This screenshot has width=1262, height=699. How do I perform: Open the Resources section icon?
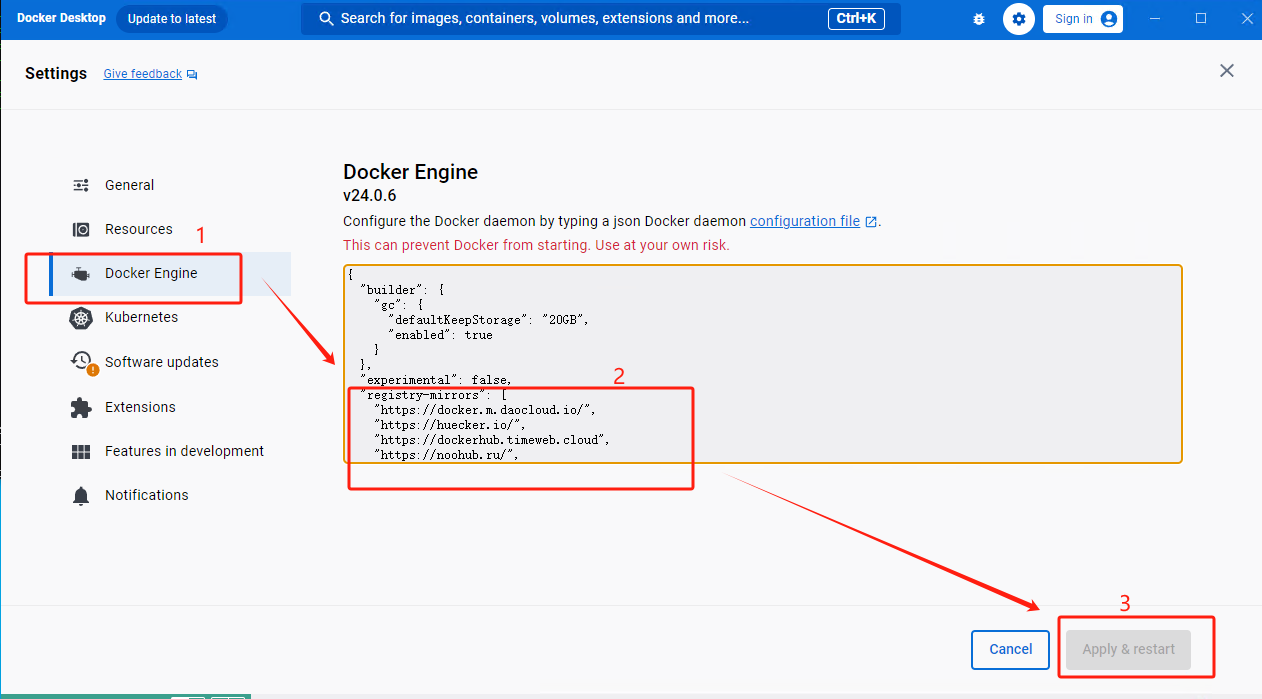(x=80, y=229)
